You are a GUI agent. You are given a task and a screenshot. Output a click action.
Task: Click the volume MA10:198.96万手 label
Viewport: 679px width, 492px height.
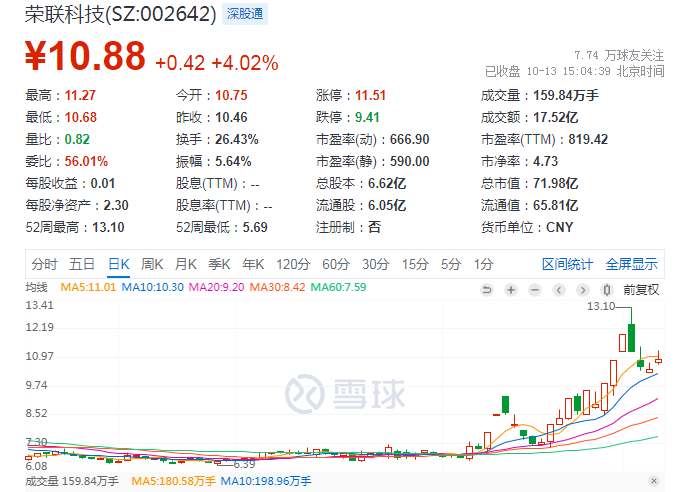(266, 481)
